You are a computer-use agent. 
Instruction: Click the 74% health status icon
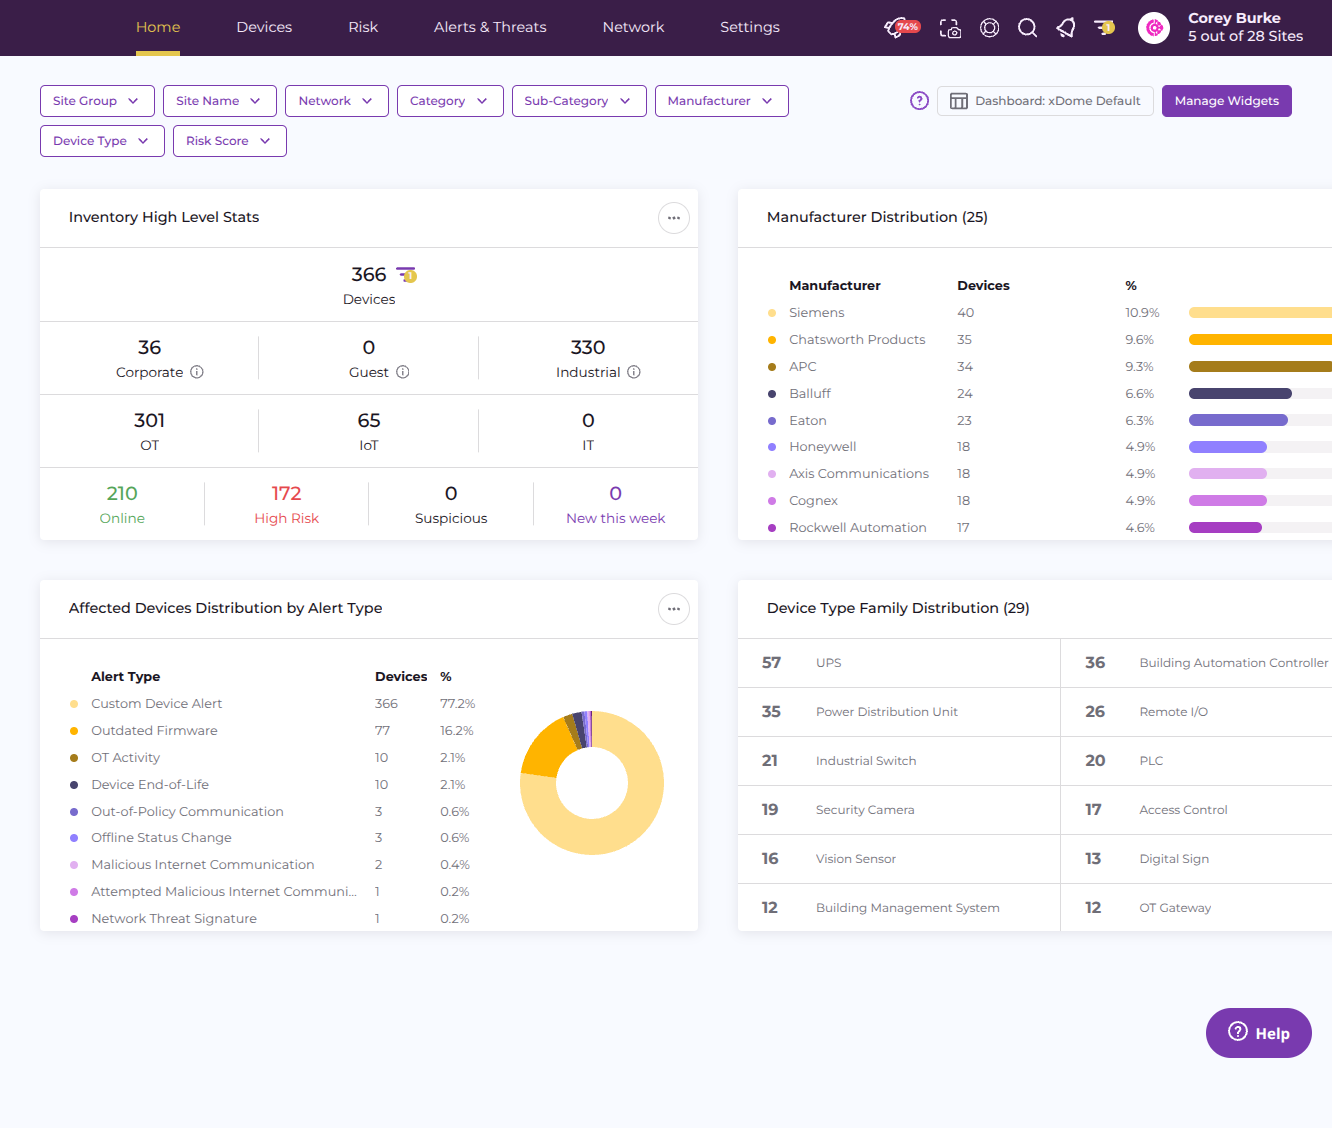click(x=902, y=27)
